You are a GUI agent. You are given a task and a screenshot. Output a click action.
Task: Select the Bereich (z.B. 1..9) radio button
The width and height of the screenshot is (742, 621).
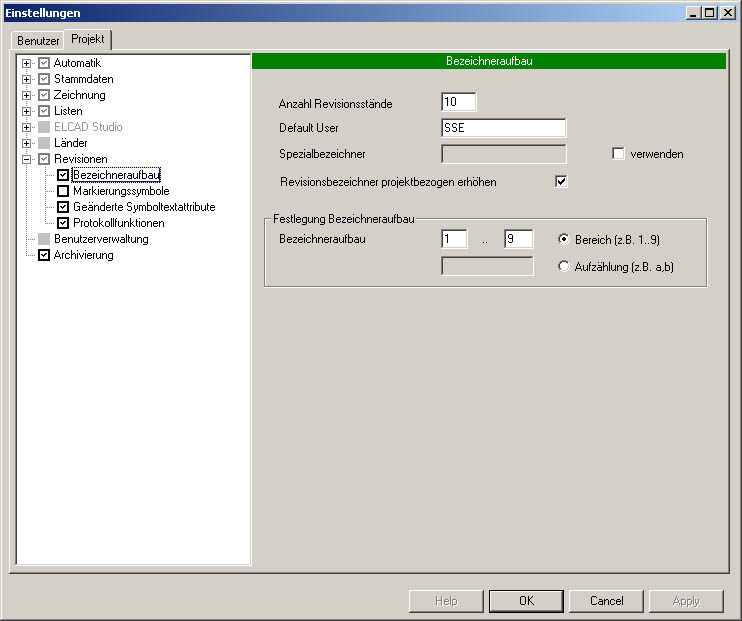point(564,240)
